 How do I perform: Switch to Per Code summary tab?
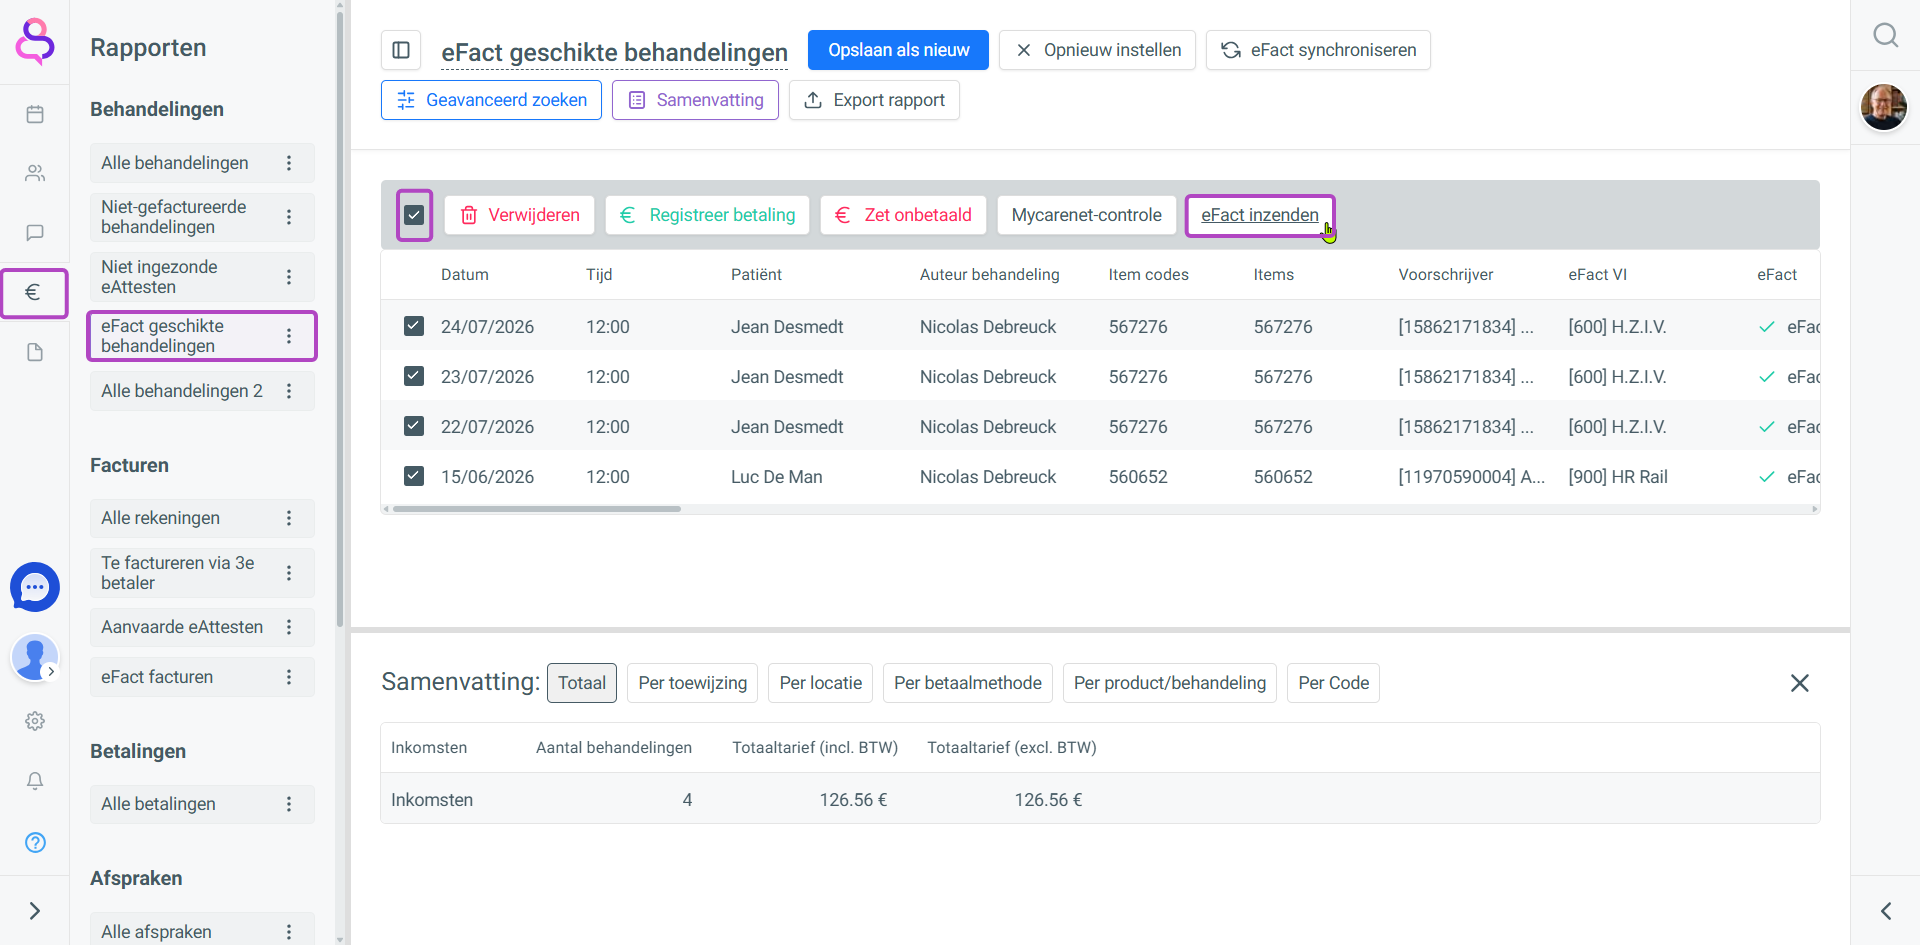(x=1333, y=683)
